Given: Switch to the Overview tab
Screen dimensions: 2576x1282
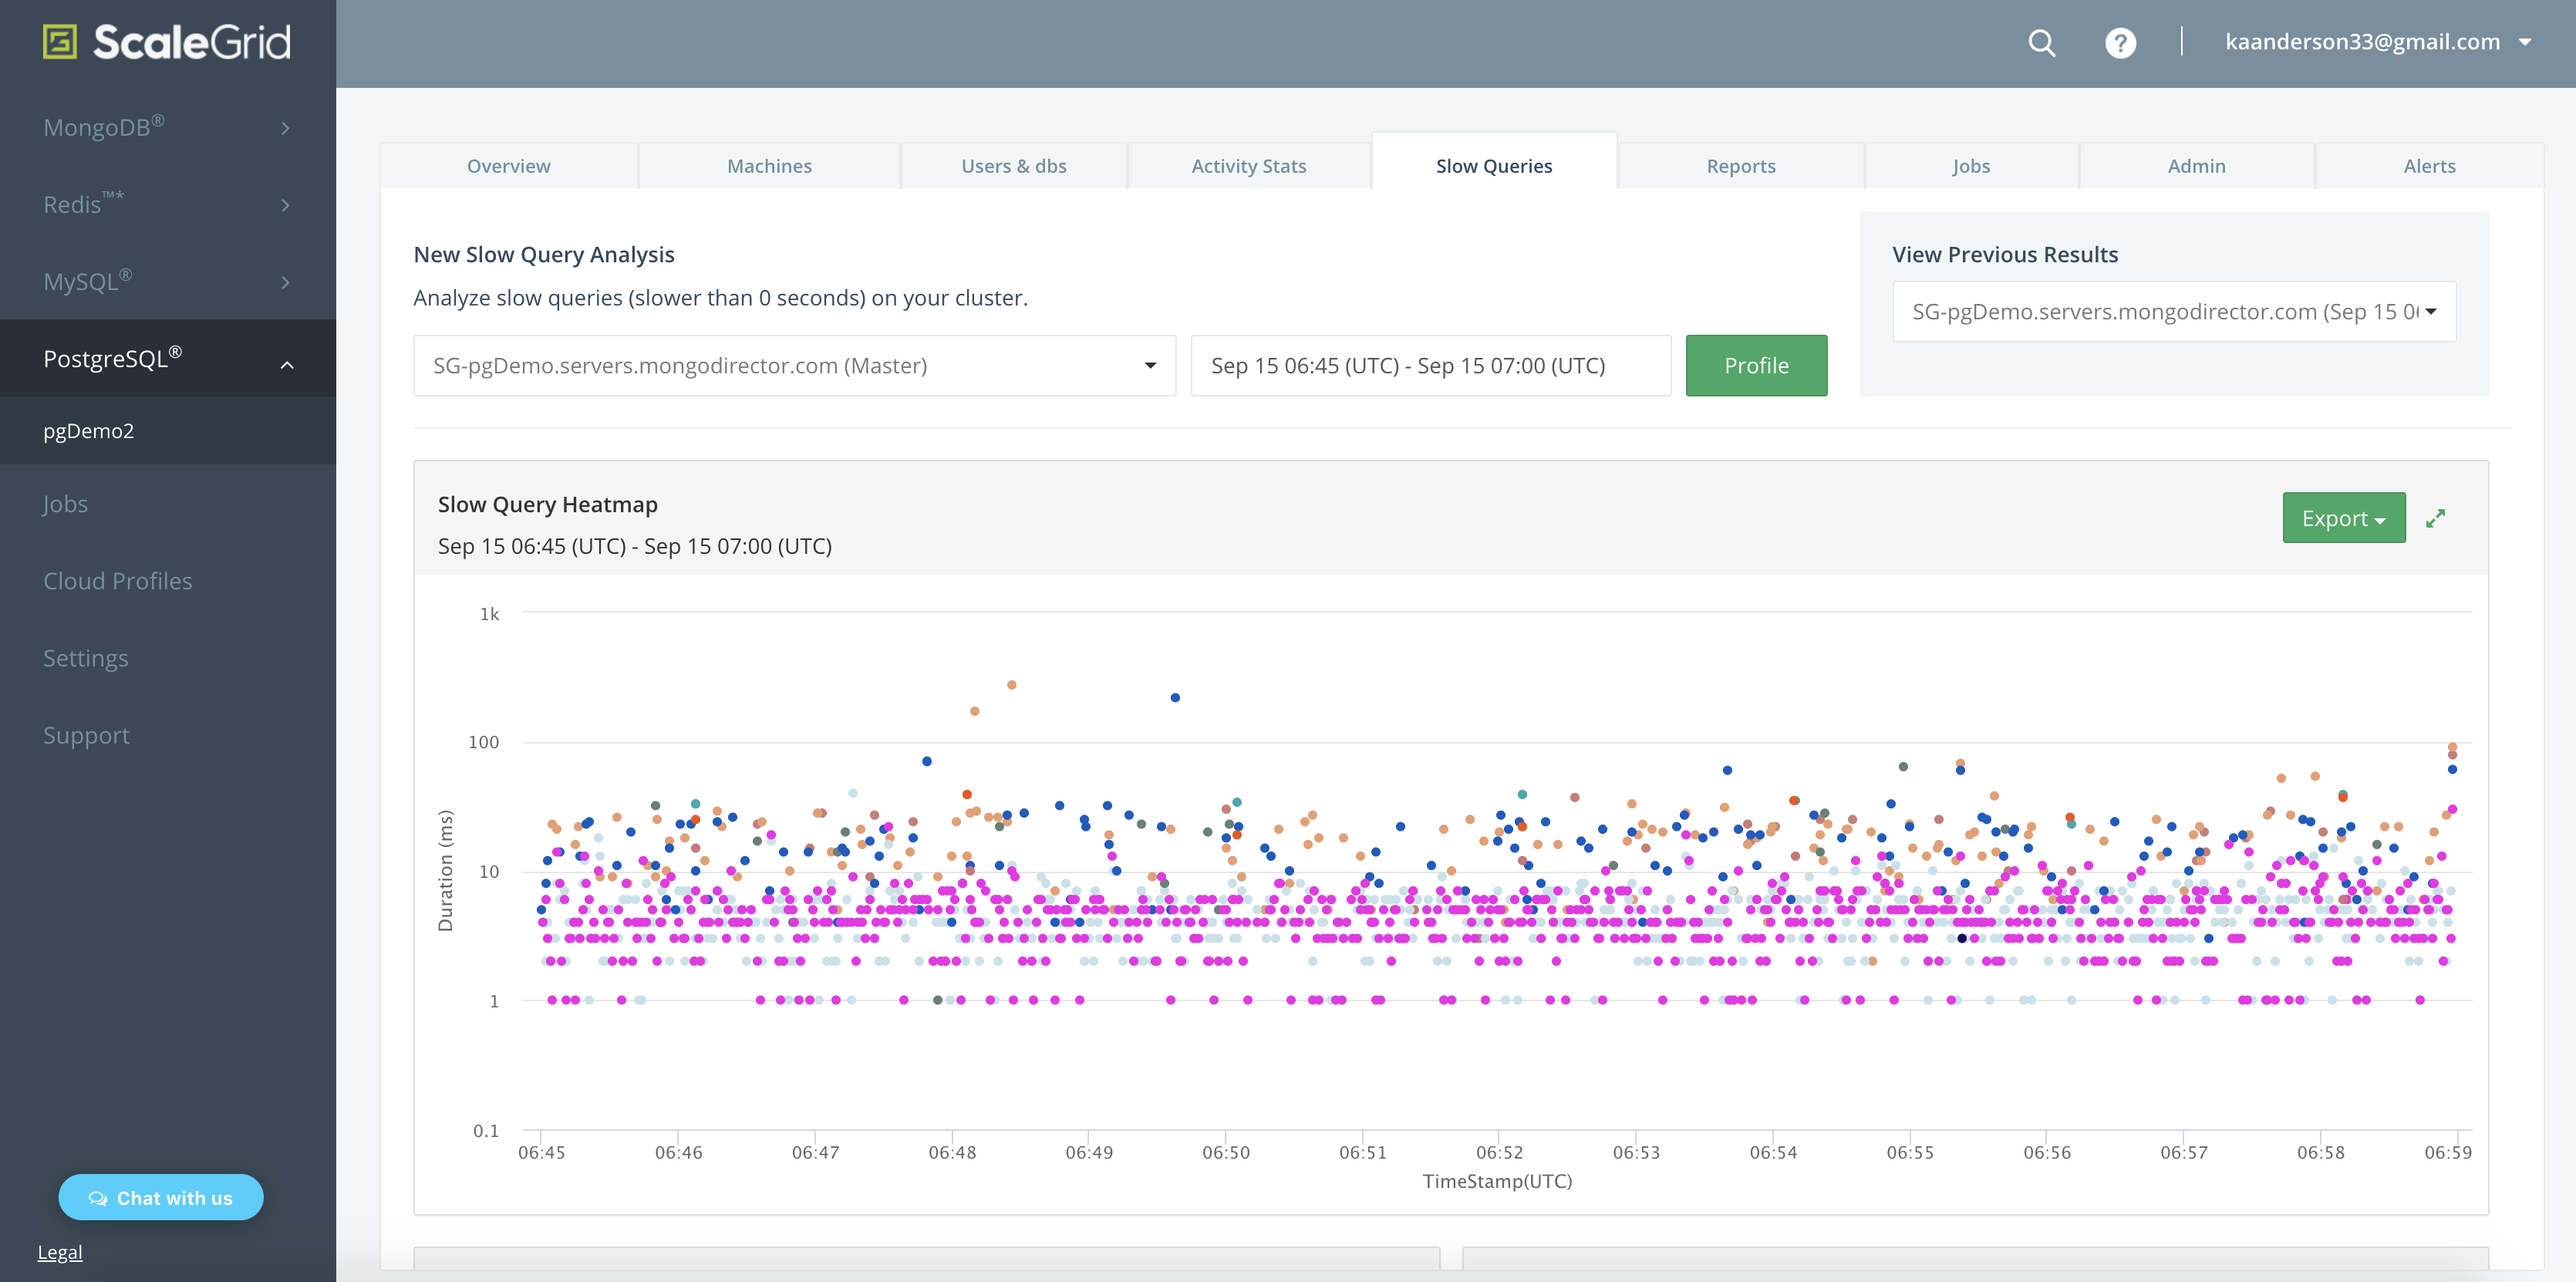Looking at the screenshot, I should pyautogui.click(x=507, y=164).
